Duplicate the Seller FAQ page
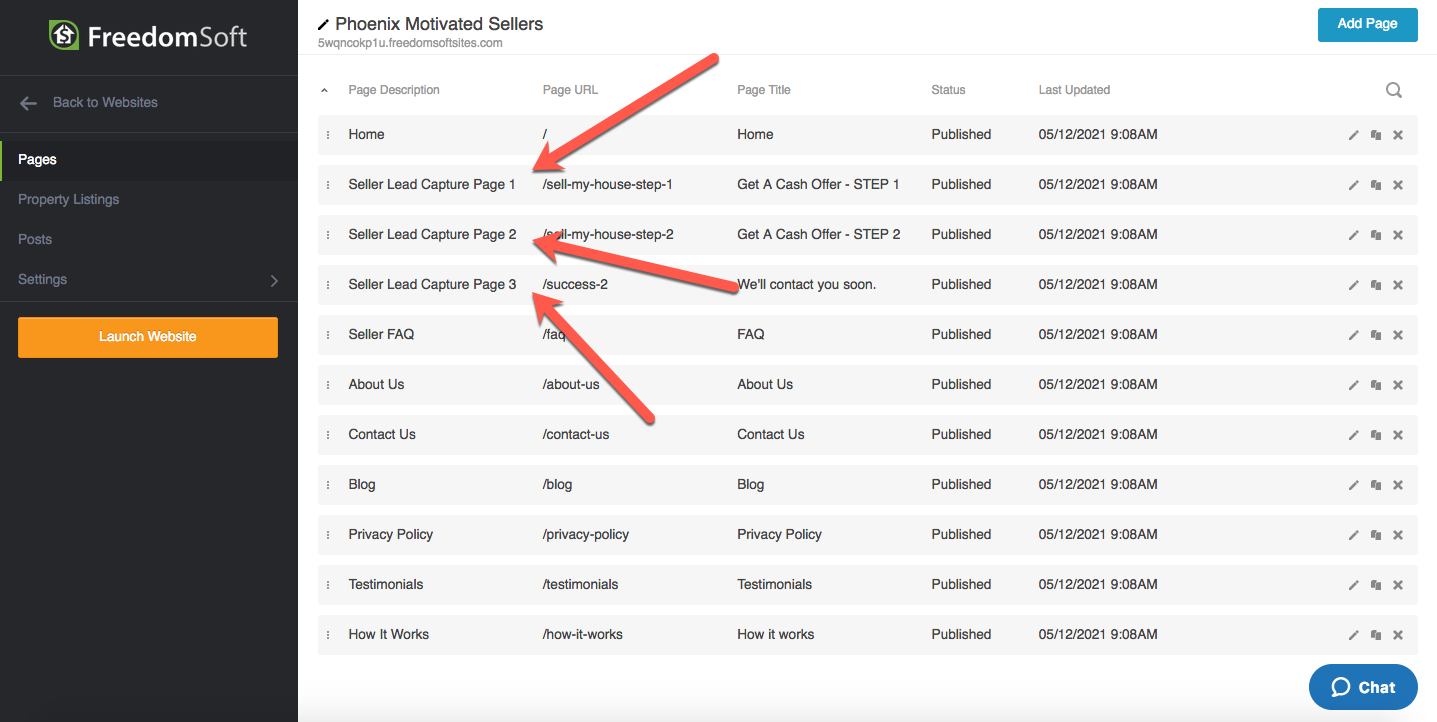Viewport: 1437px width, 722px height. (x=1376, y=335)
